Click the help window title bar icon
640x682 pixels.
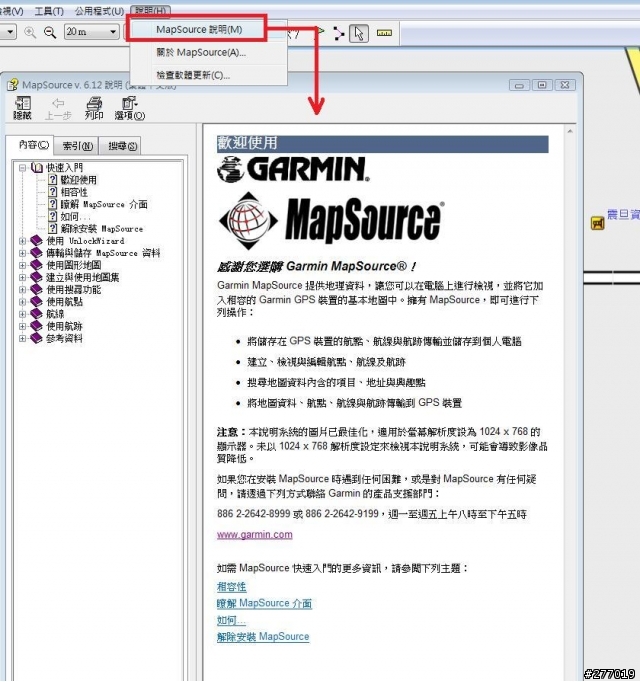[13, 84]
